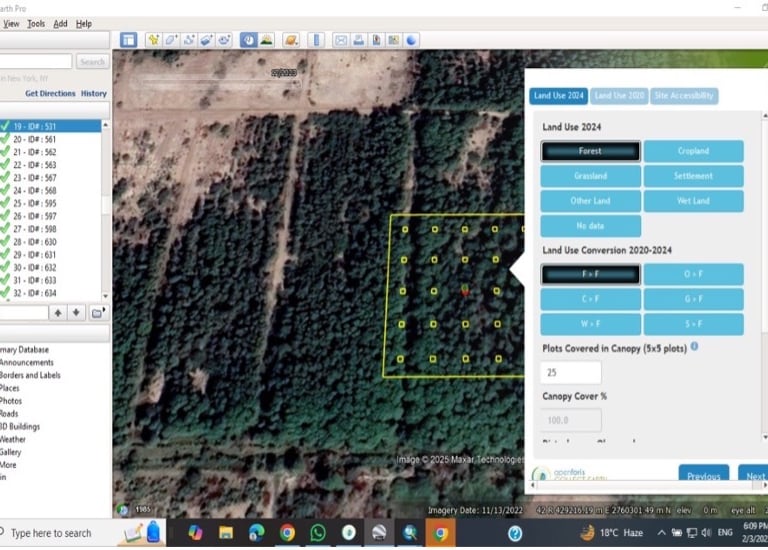Image resolution: width=768 pixels, height=550 pixels.
Task: Click the Google Earth Pro taskbar icon
Action: pos(379,533)
